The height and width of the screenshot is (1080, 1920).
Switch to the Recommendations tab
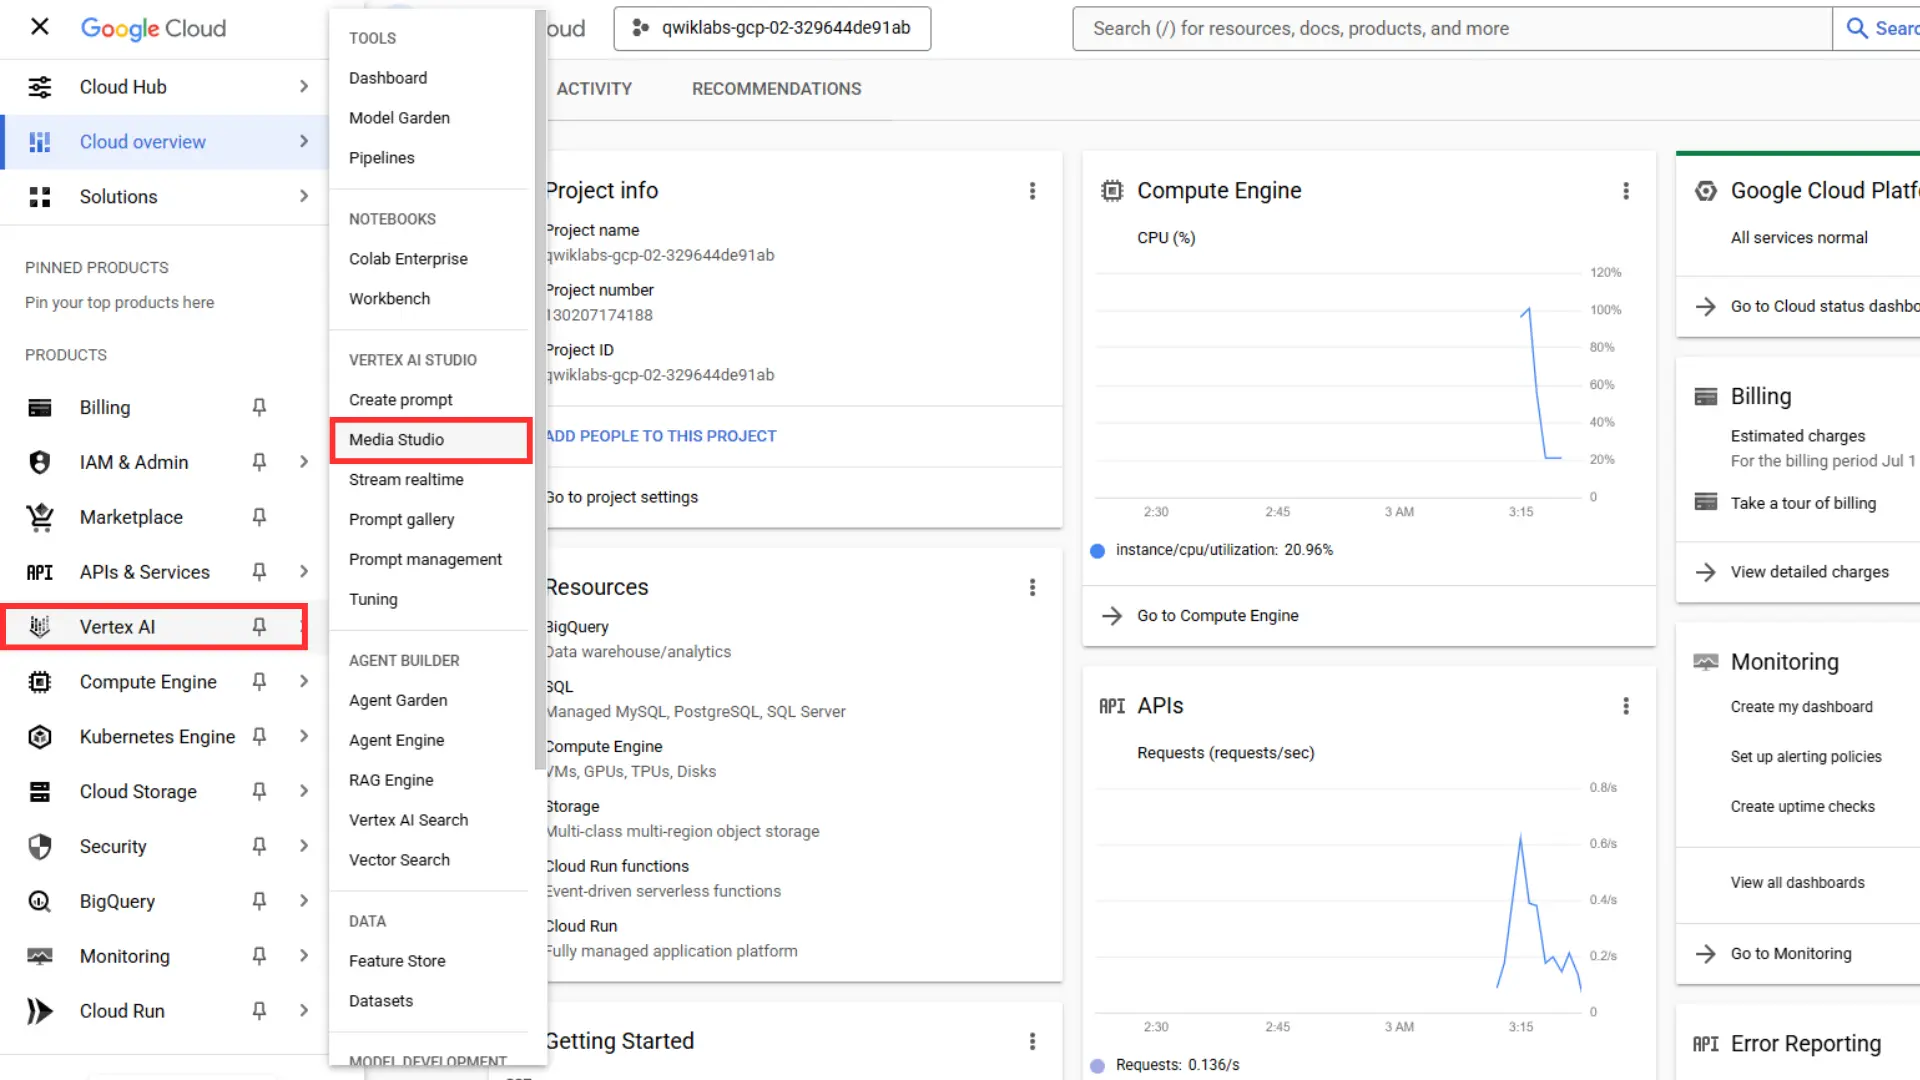click(776, 89)
